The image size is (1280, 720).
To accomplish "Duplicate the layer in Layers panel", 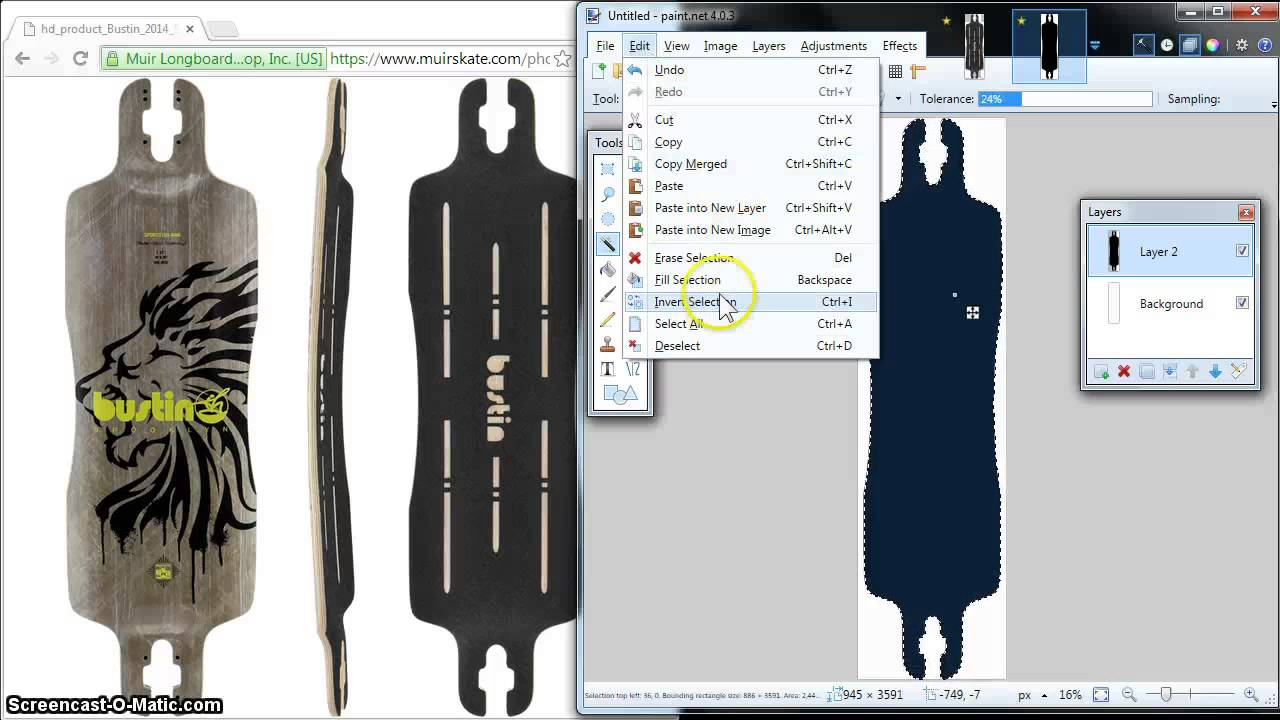I will 1147,371.
